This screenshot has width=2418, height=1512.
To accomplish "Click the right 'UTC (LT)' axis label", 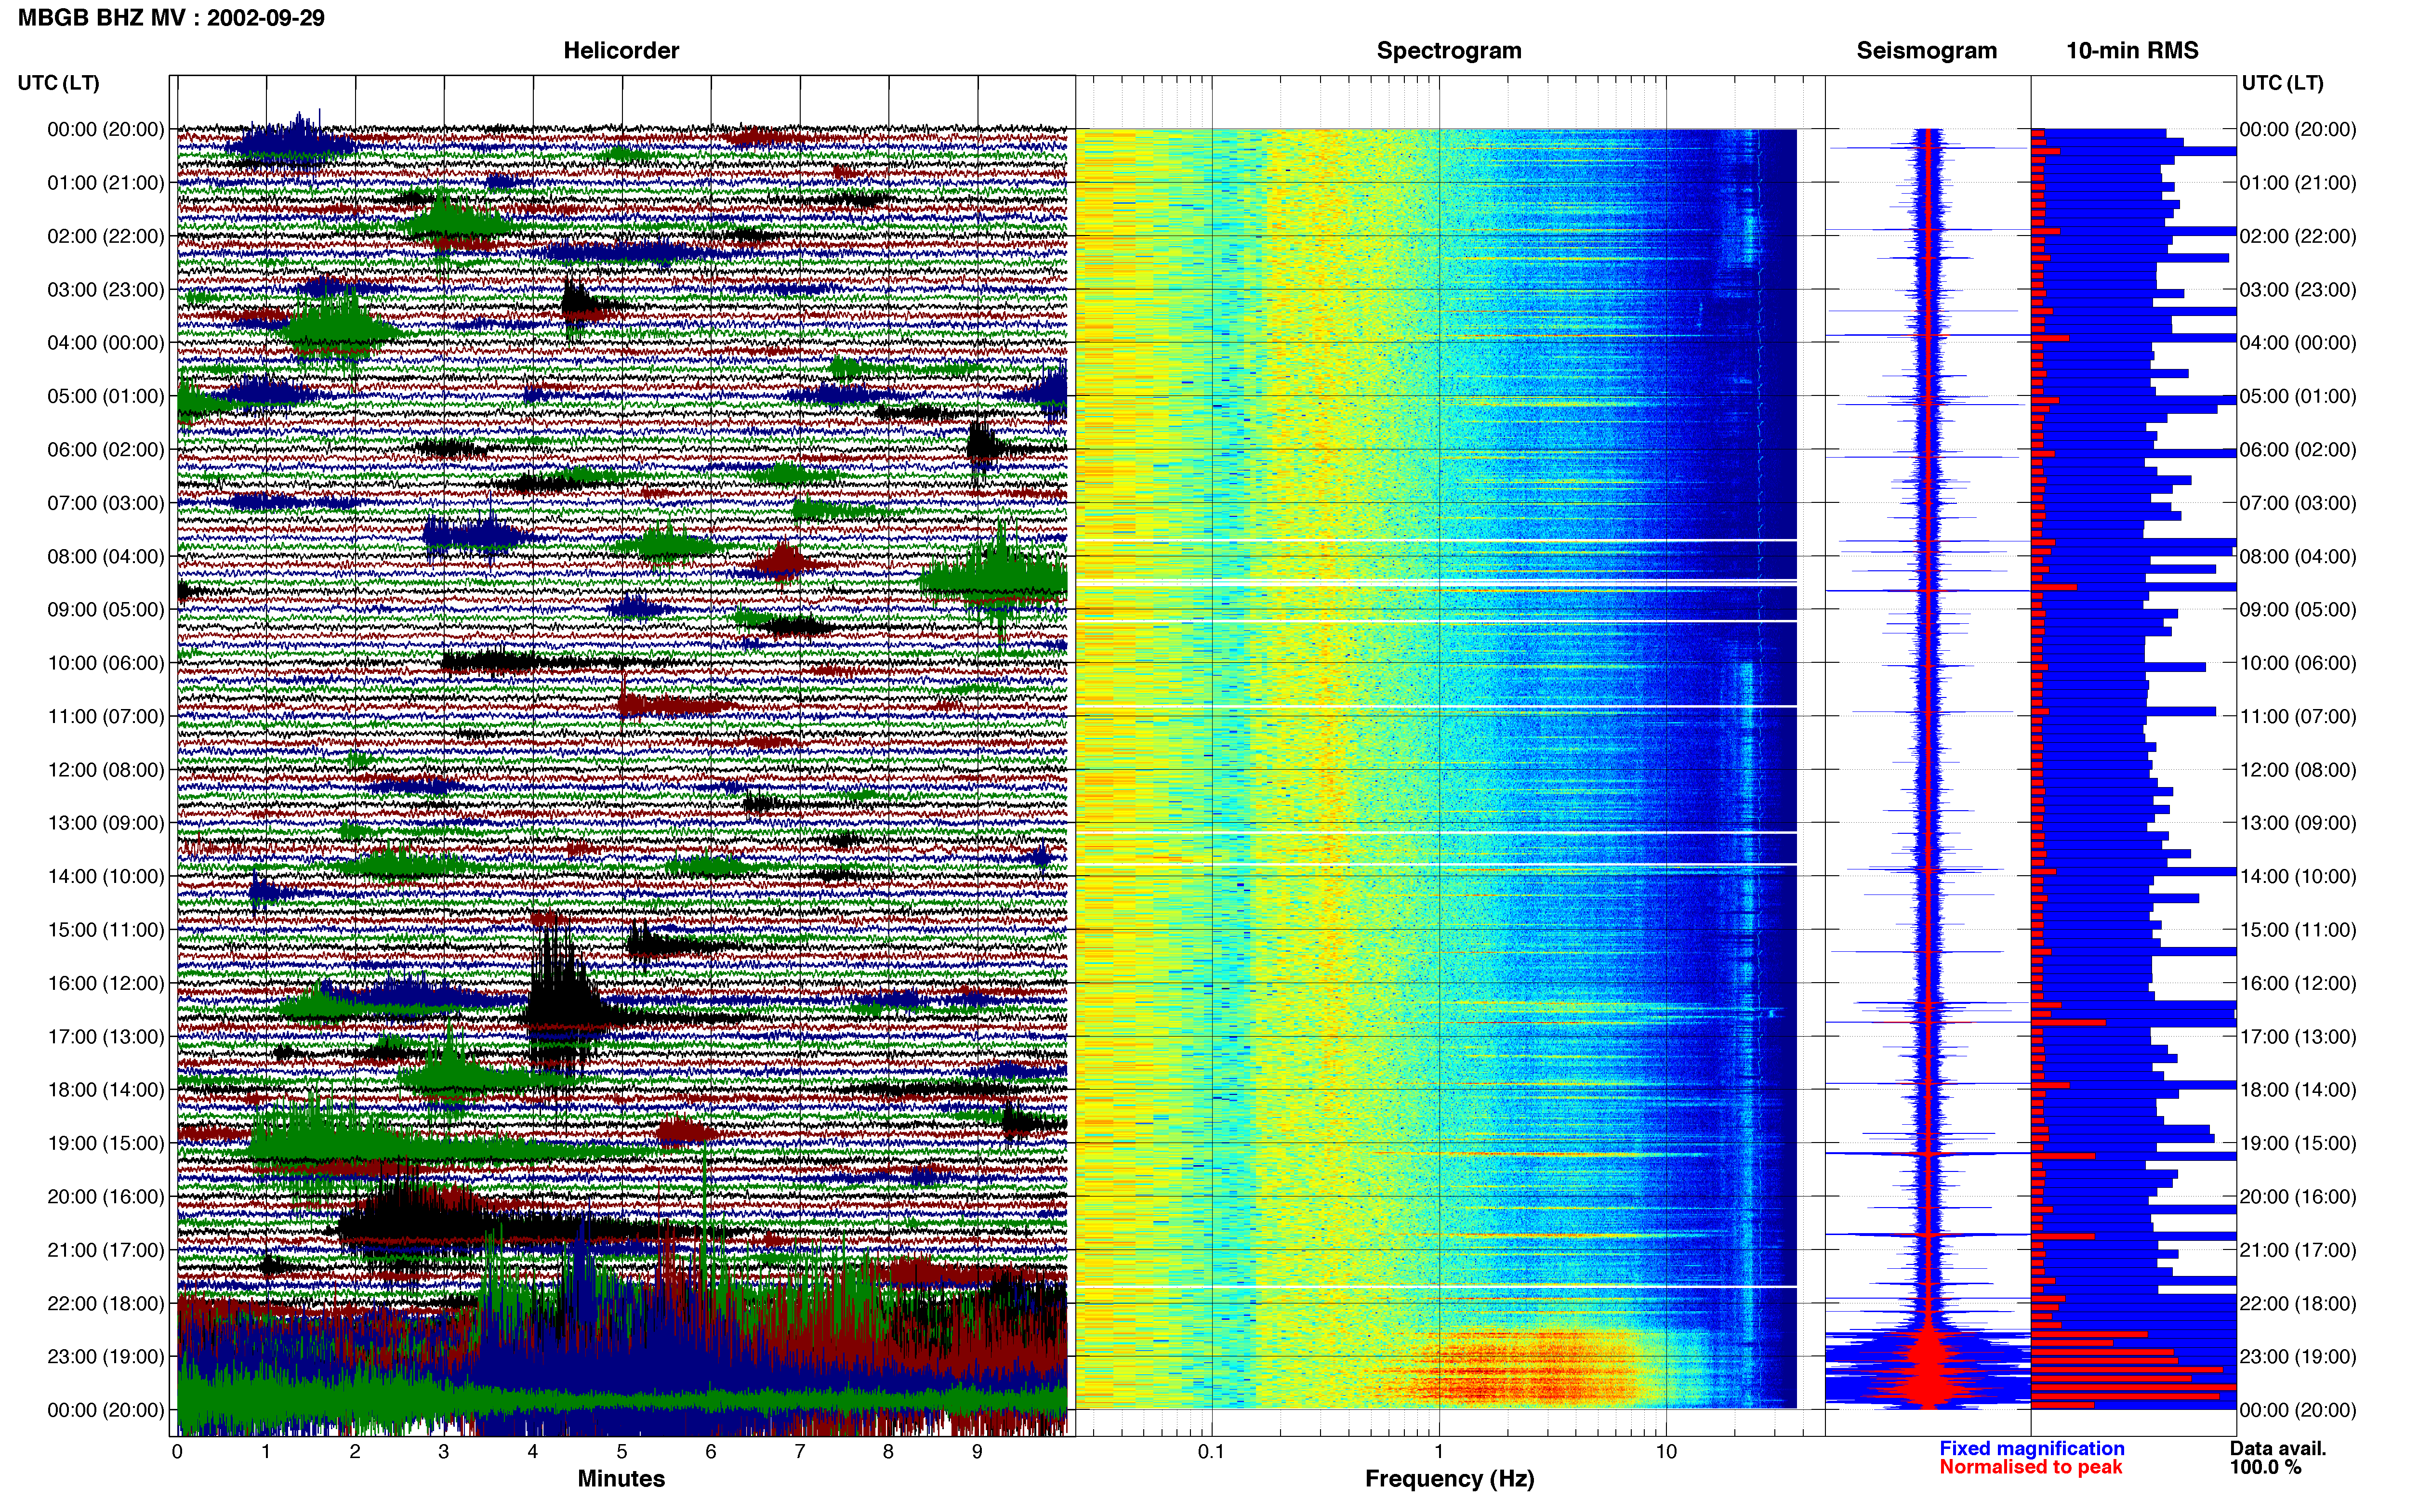I will pos(2282,83).
